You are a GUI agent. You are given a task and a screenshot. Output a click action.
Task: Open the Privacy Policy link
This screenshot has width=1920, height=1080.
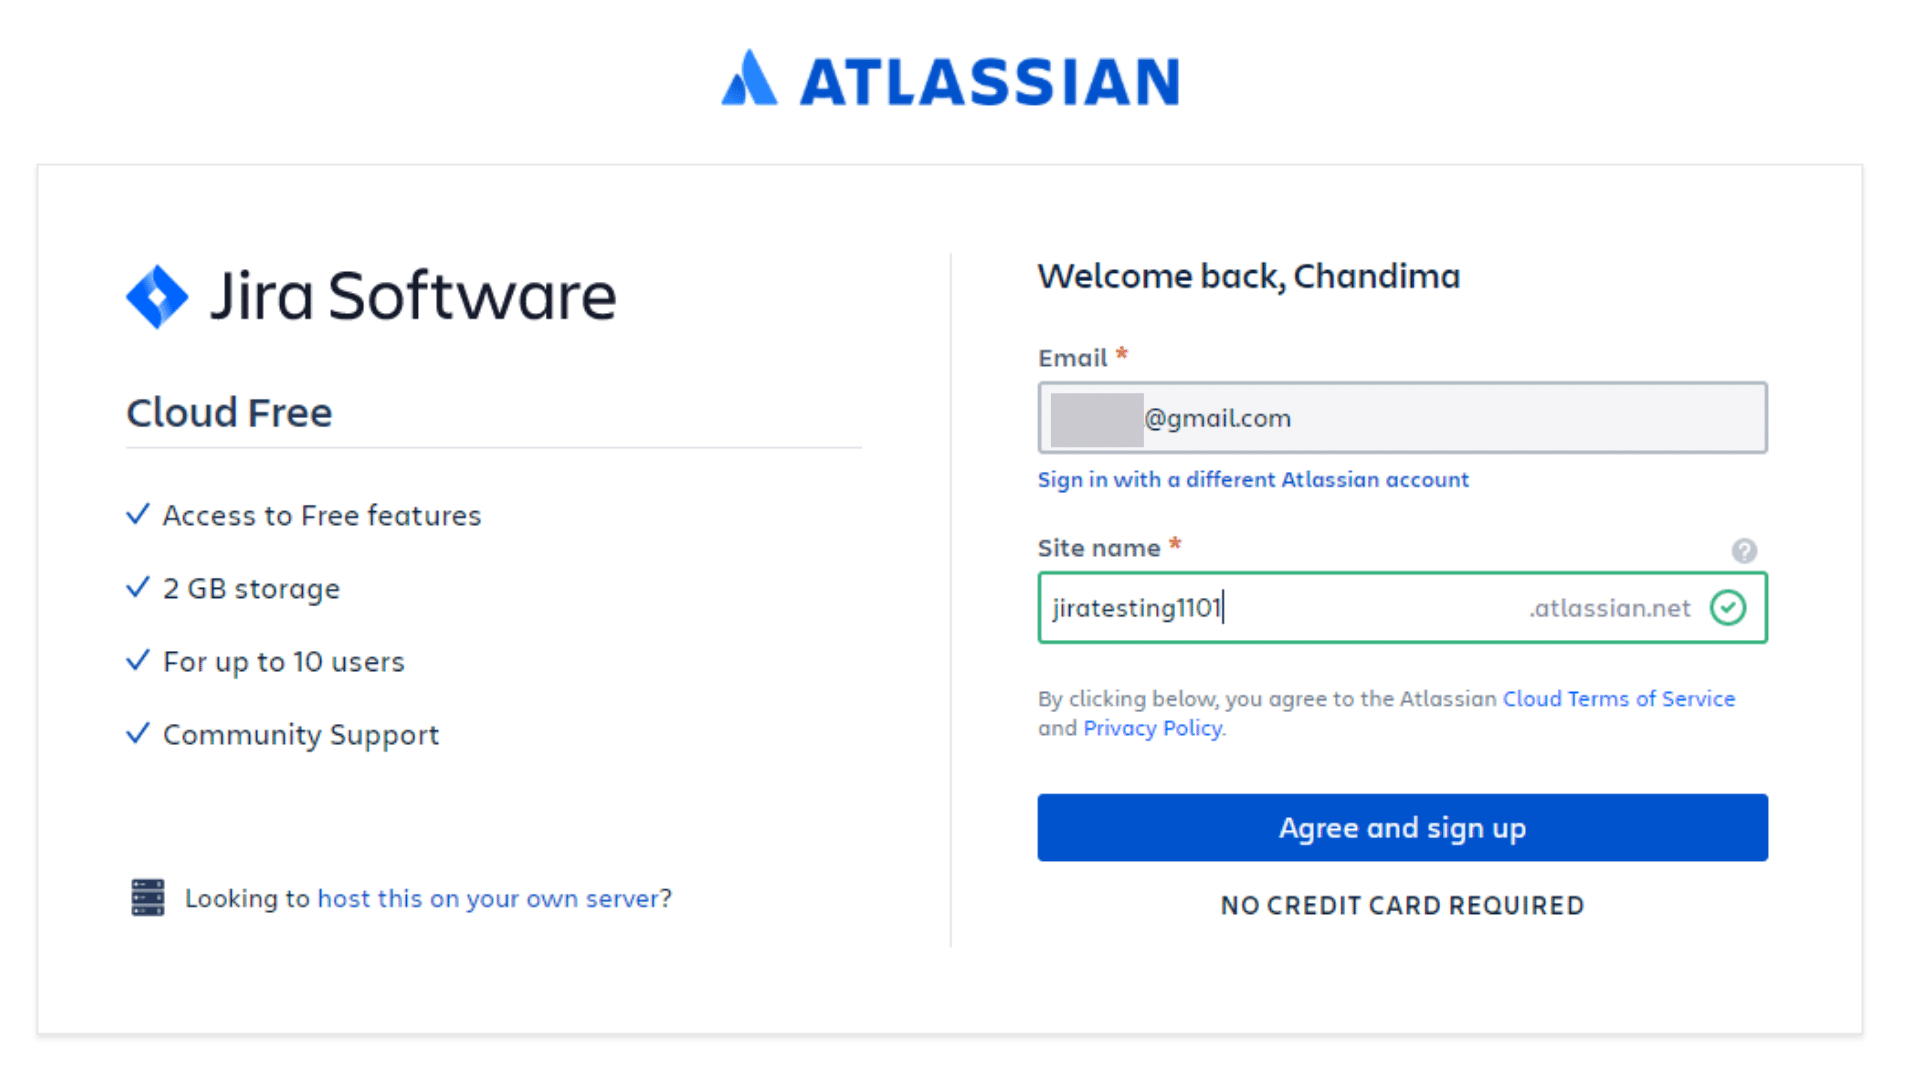[1152, 728]
